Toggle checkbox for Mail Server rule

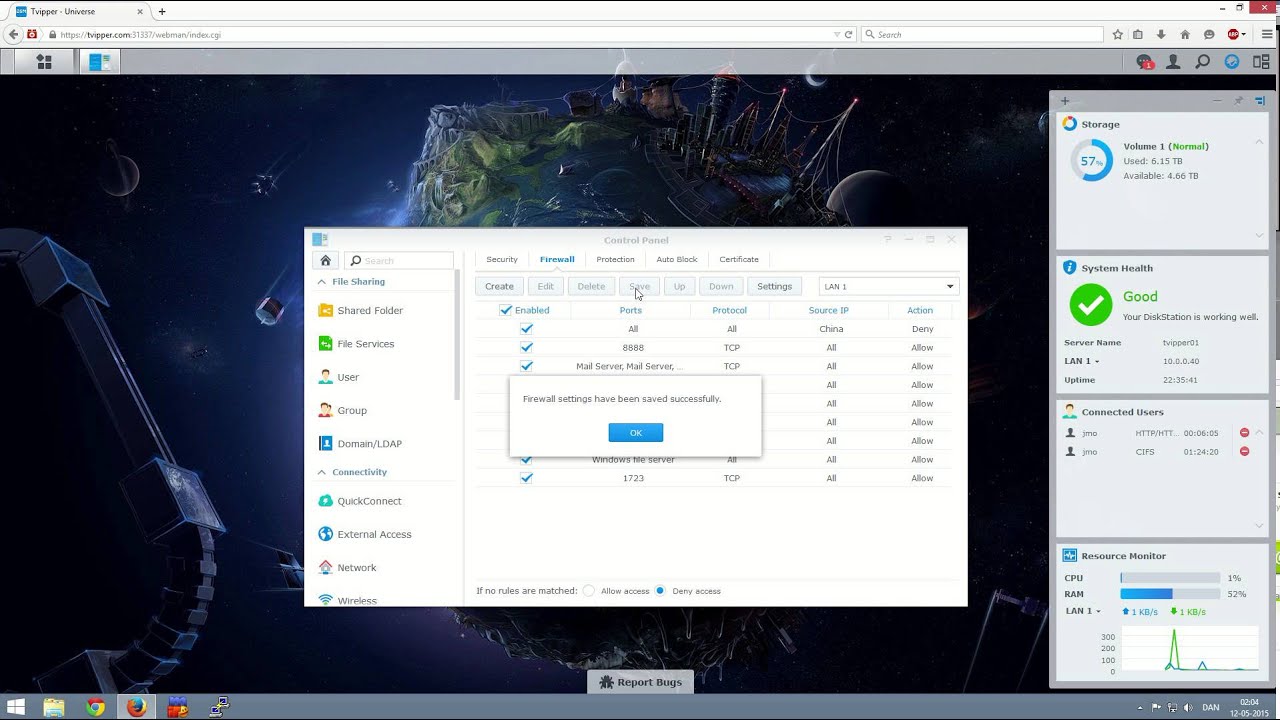[x=527, y=366]
